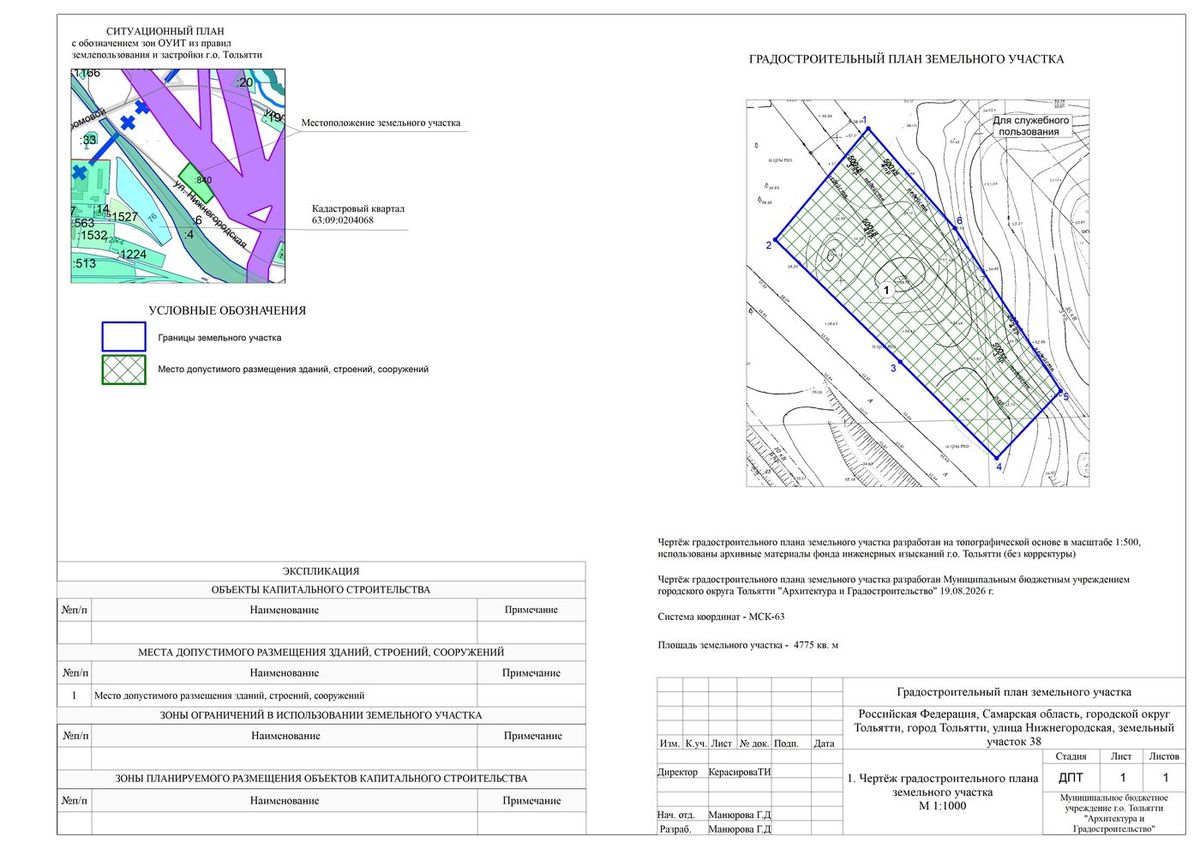Viewport: 1200px width, 849px height.
Task: Click the 'К.уч.' column header
Action: click(x=695, y=745)
